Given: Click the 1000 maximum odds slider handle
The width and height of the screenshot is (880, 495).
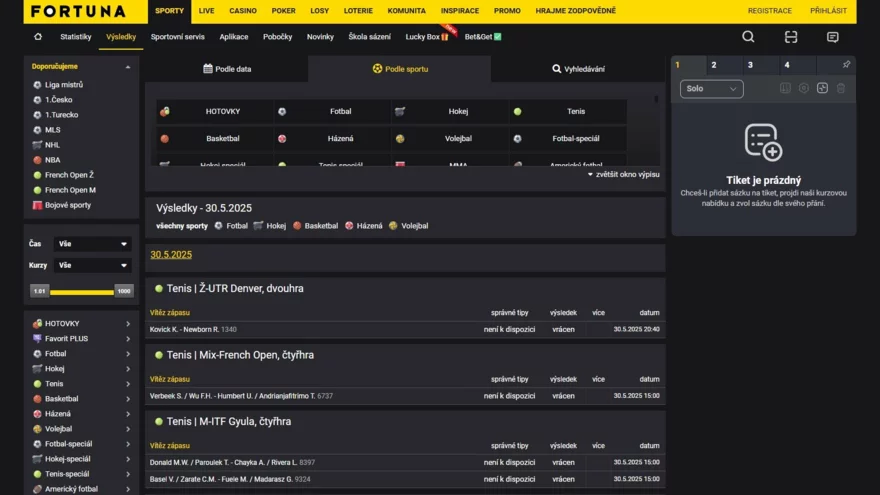Looking at the screenshot, I should click(x=123, y=291).
